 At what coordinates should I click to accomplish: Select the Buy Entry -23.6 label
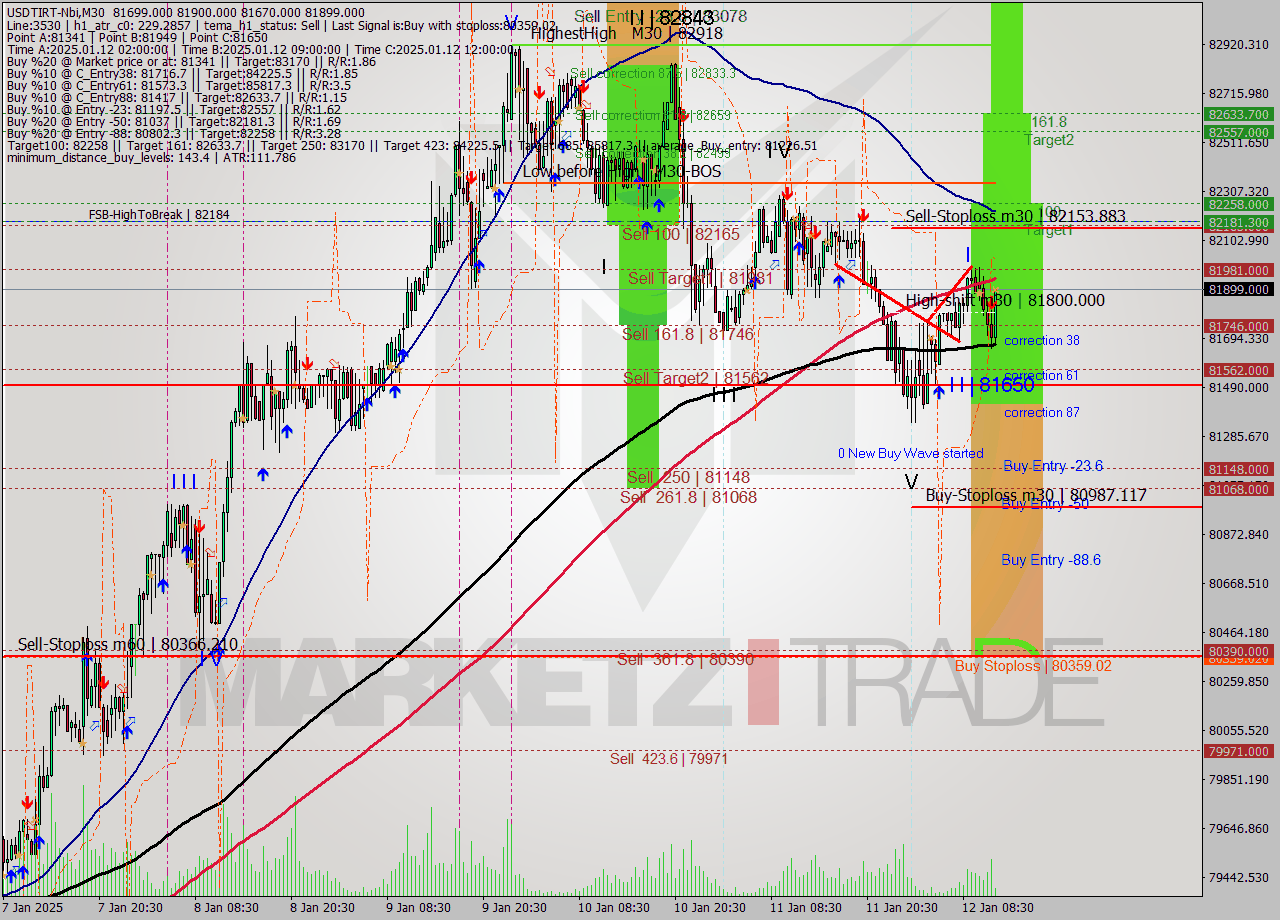click(x=1053, y=466)
